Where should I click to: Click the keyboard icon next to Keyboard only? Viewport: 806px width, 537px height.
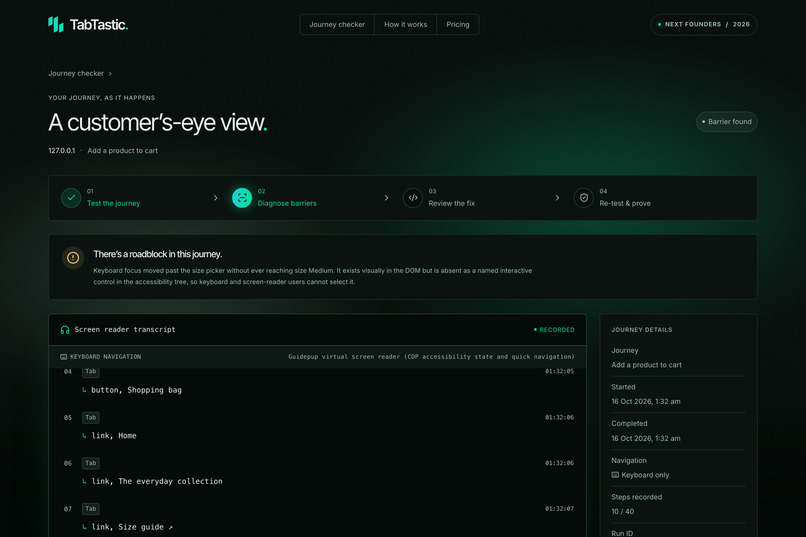pos(615,475)
